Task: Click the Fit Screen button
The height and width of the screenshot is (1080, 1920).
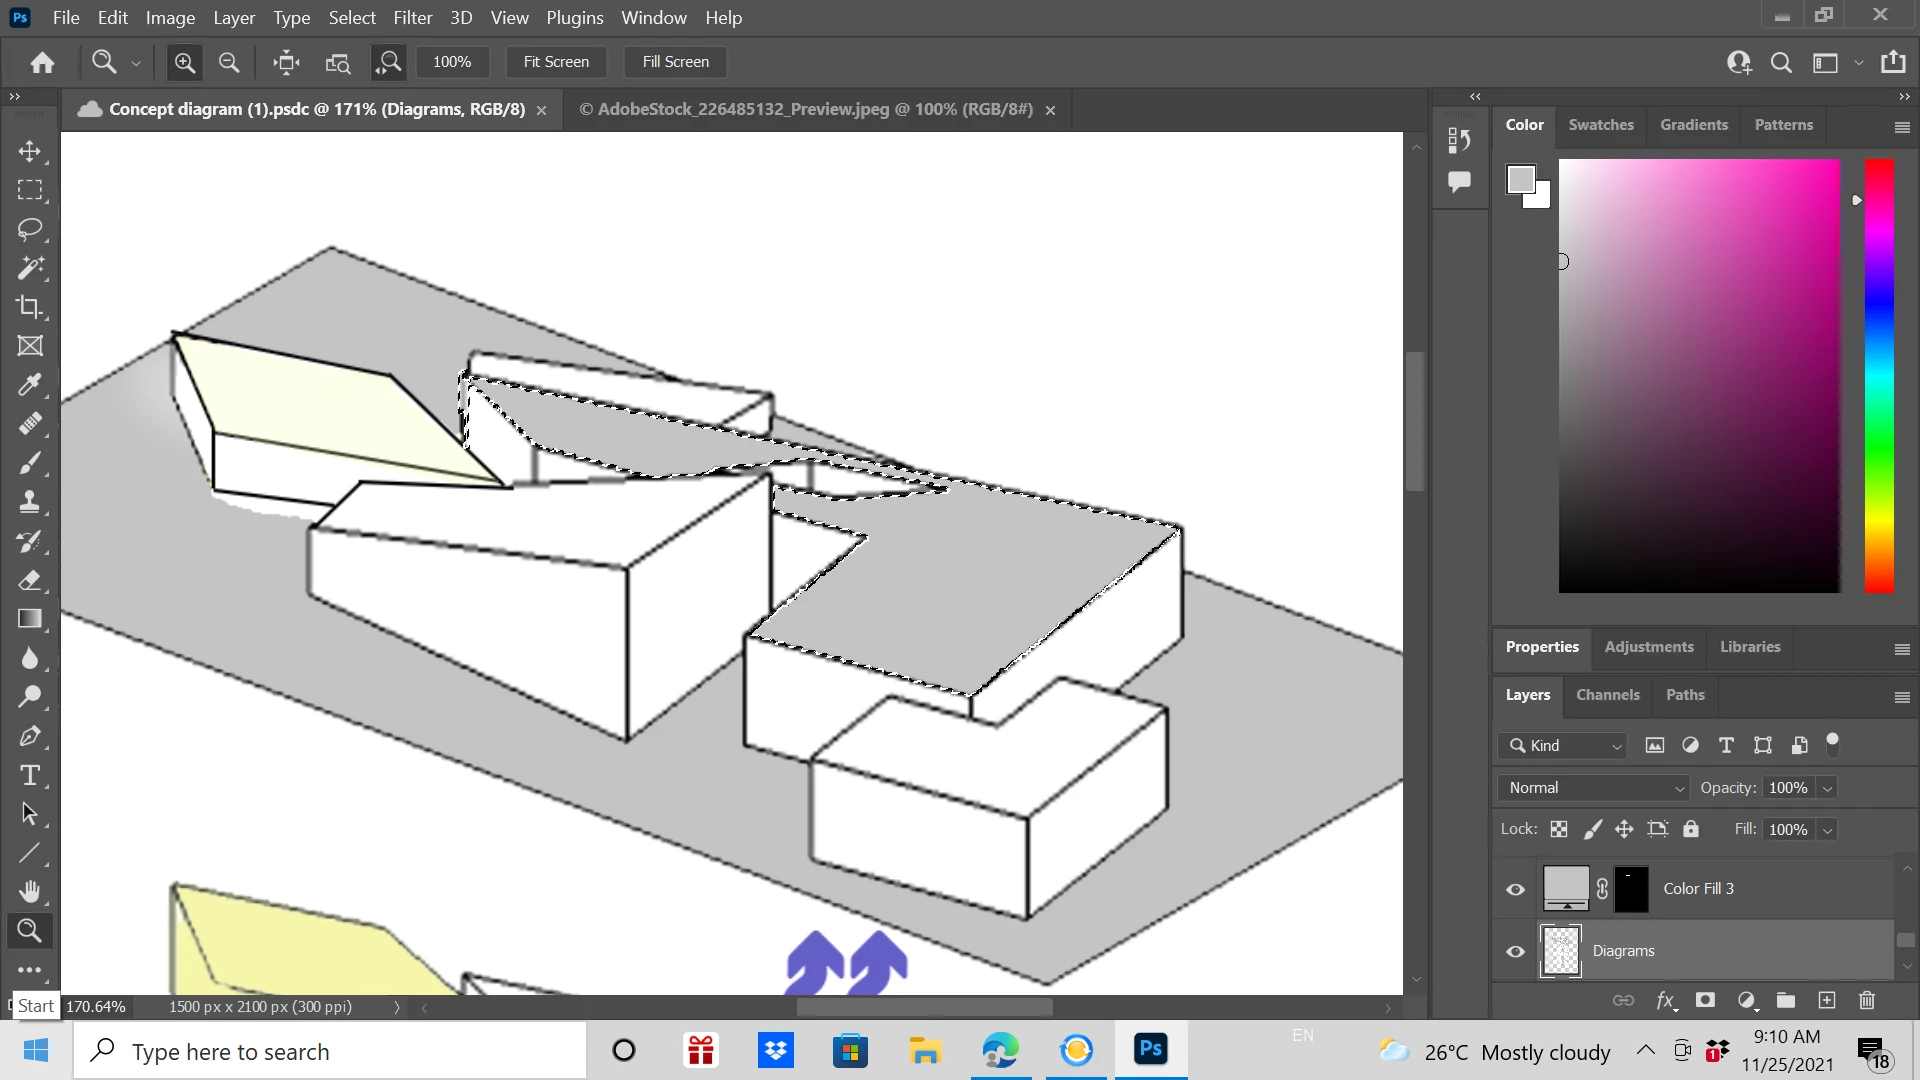Action: click(556, 62)
